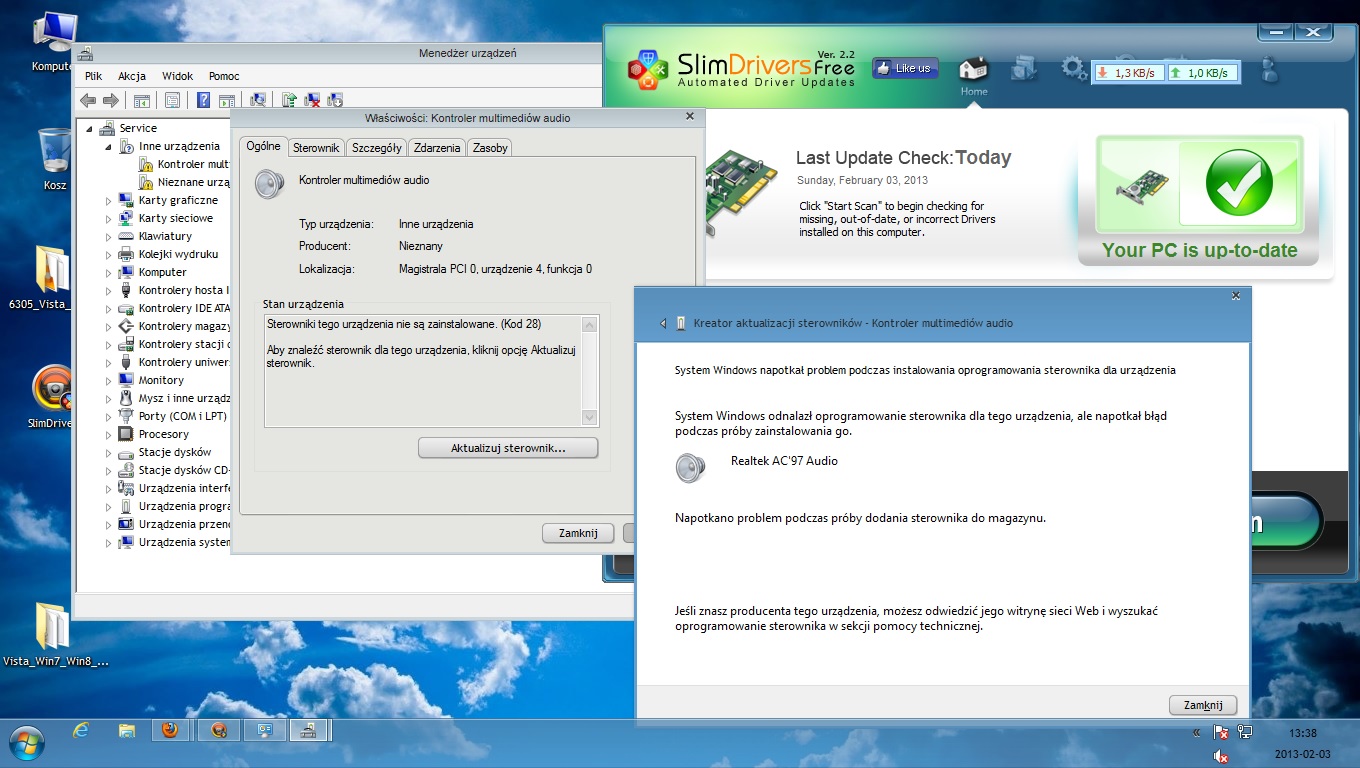Screen dimensions: 1360x768
Task: Click the SlimDrivers support person icon
Action: pos(1270,69)
